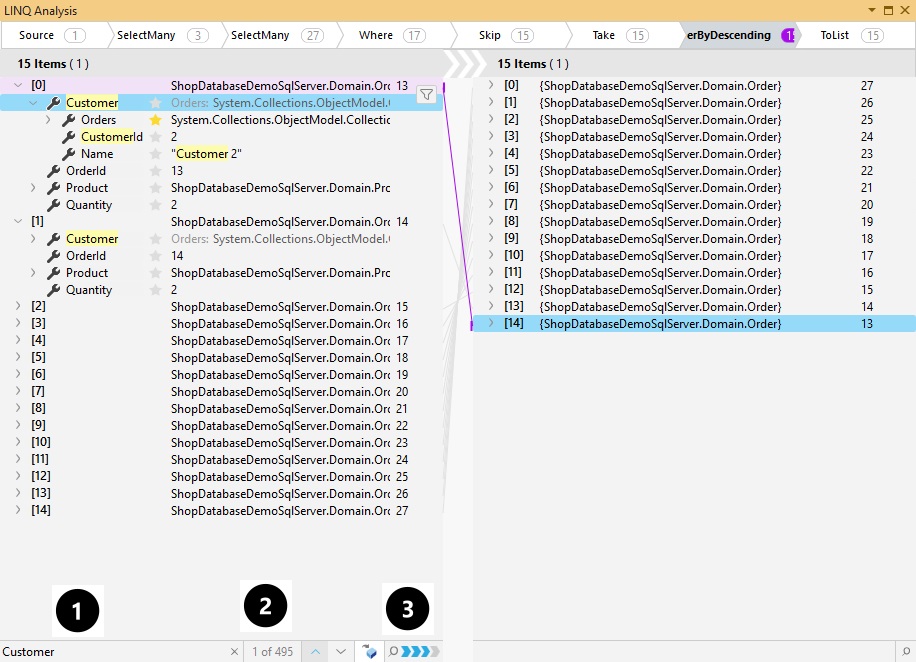The width and height of the screenshot is (916, 662).
Task: Click wrench icon of Customer under [0]
Action: 54,103
